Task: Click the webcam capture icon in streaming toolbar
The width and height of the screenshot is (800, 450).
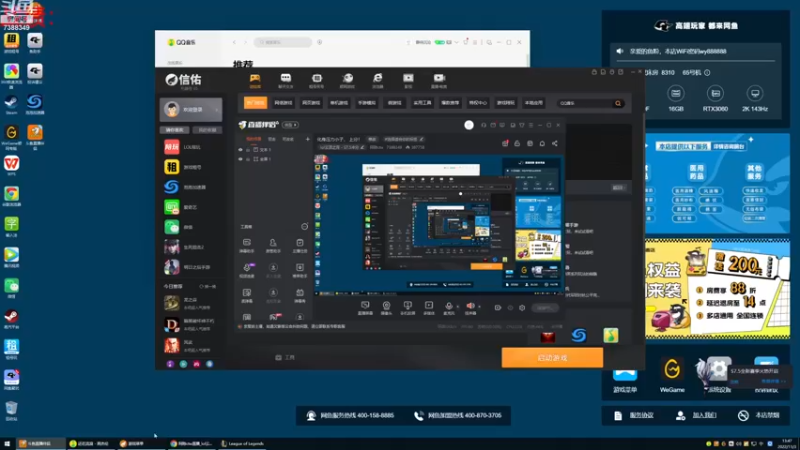Action: 386,306
